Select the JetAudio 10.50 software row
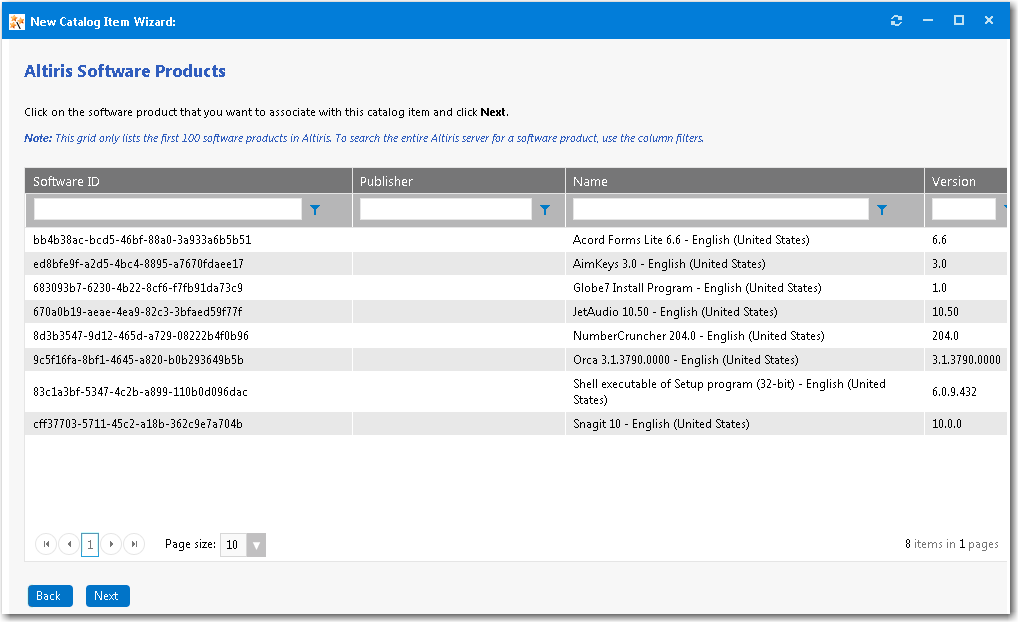This screenshot has width=1018, height=622. point(500,311)
